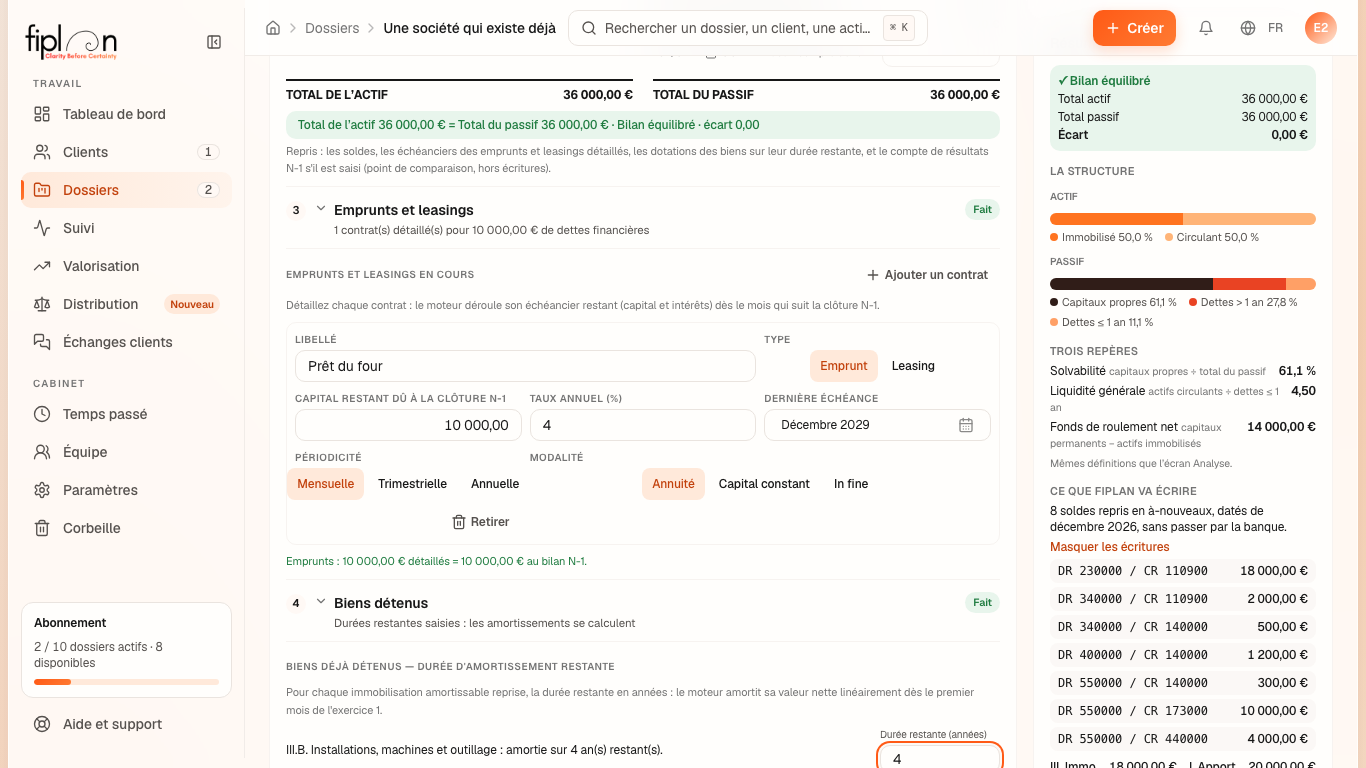
Task: Click the Taux annuel field
Action: pyautogui.click(x=642, y=425)
